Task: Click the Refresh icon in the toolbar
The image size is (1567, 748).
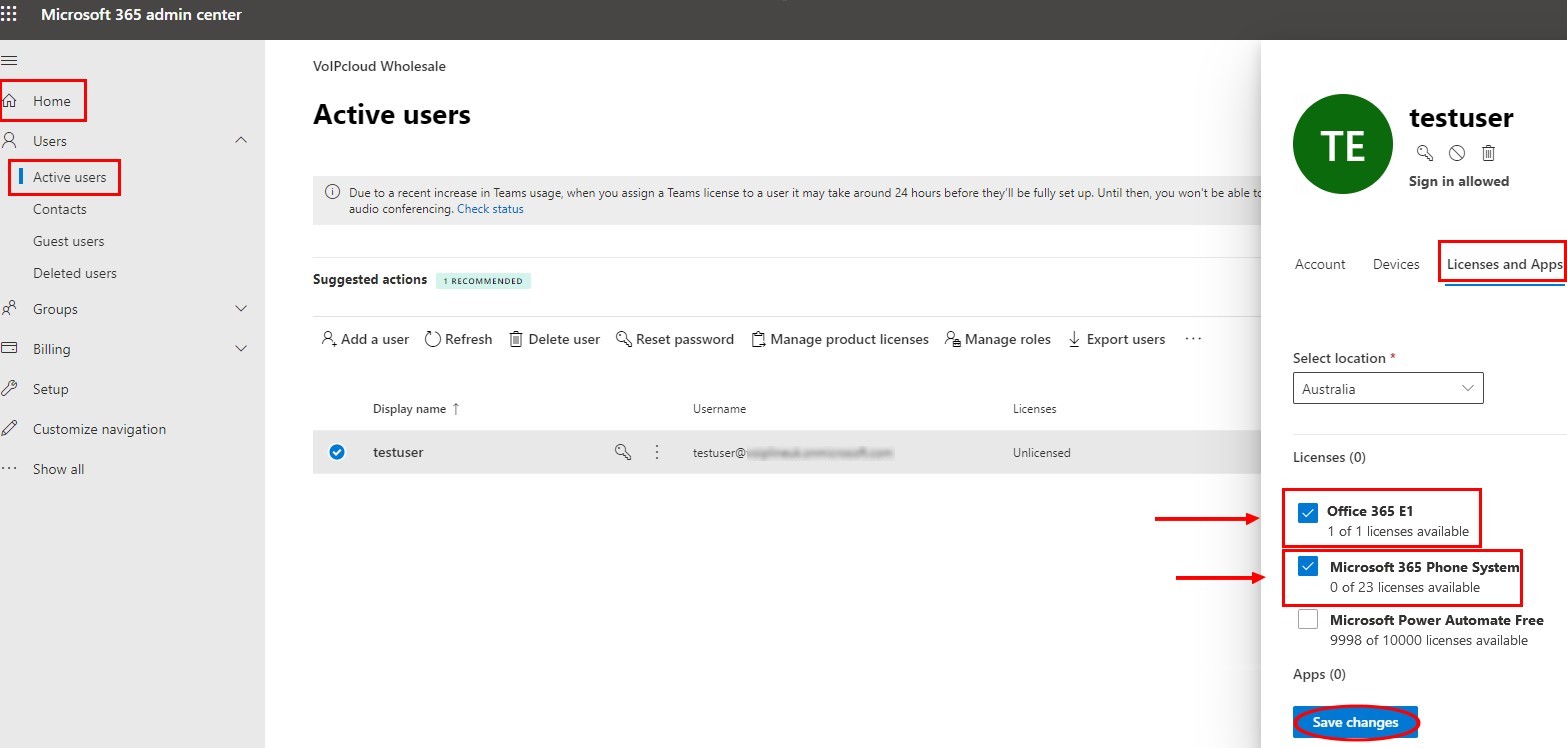Action: [433, 339]
